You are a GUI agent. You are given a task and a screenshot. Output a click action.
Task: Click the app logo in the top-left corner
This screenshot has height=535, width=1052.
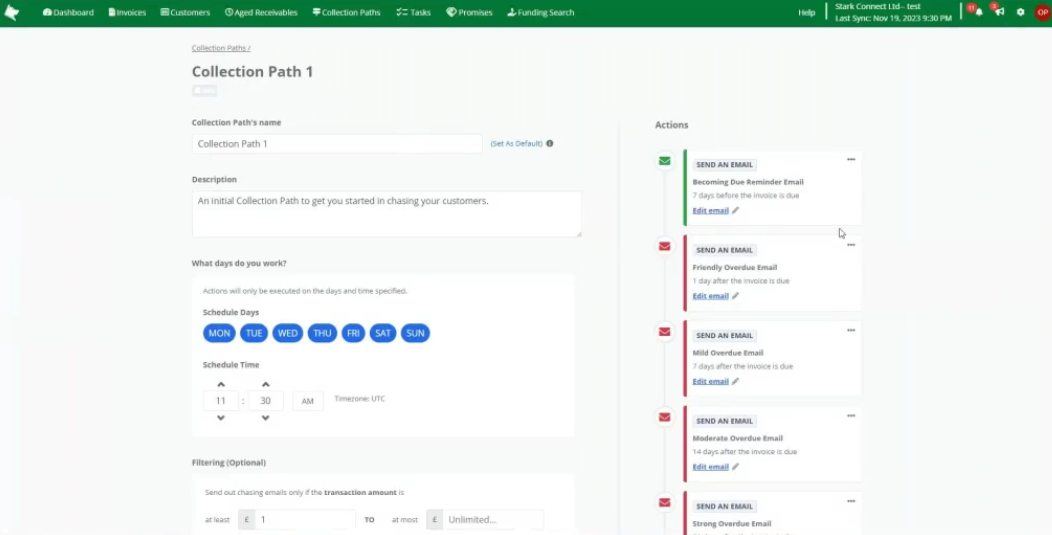[11, 12]
